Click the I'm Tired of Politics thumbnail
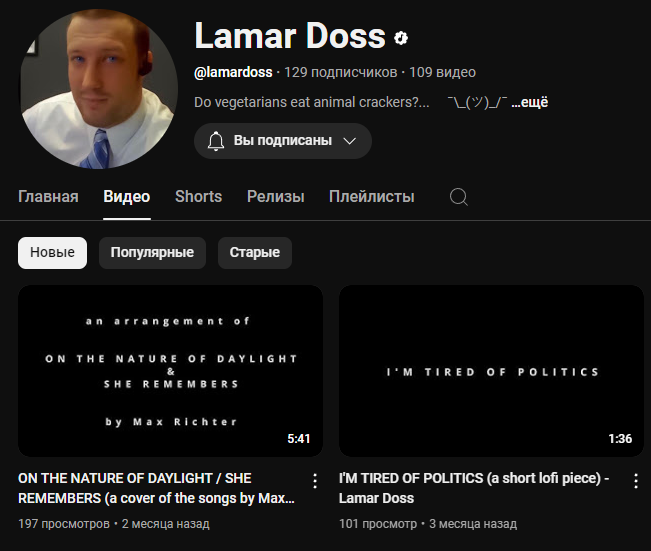 tap(491, 371)
